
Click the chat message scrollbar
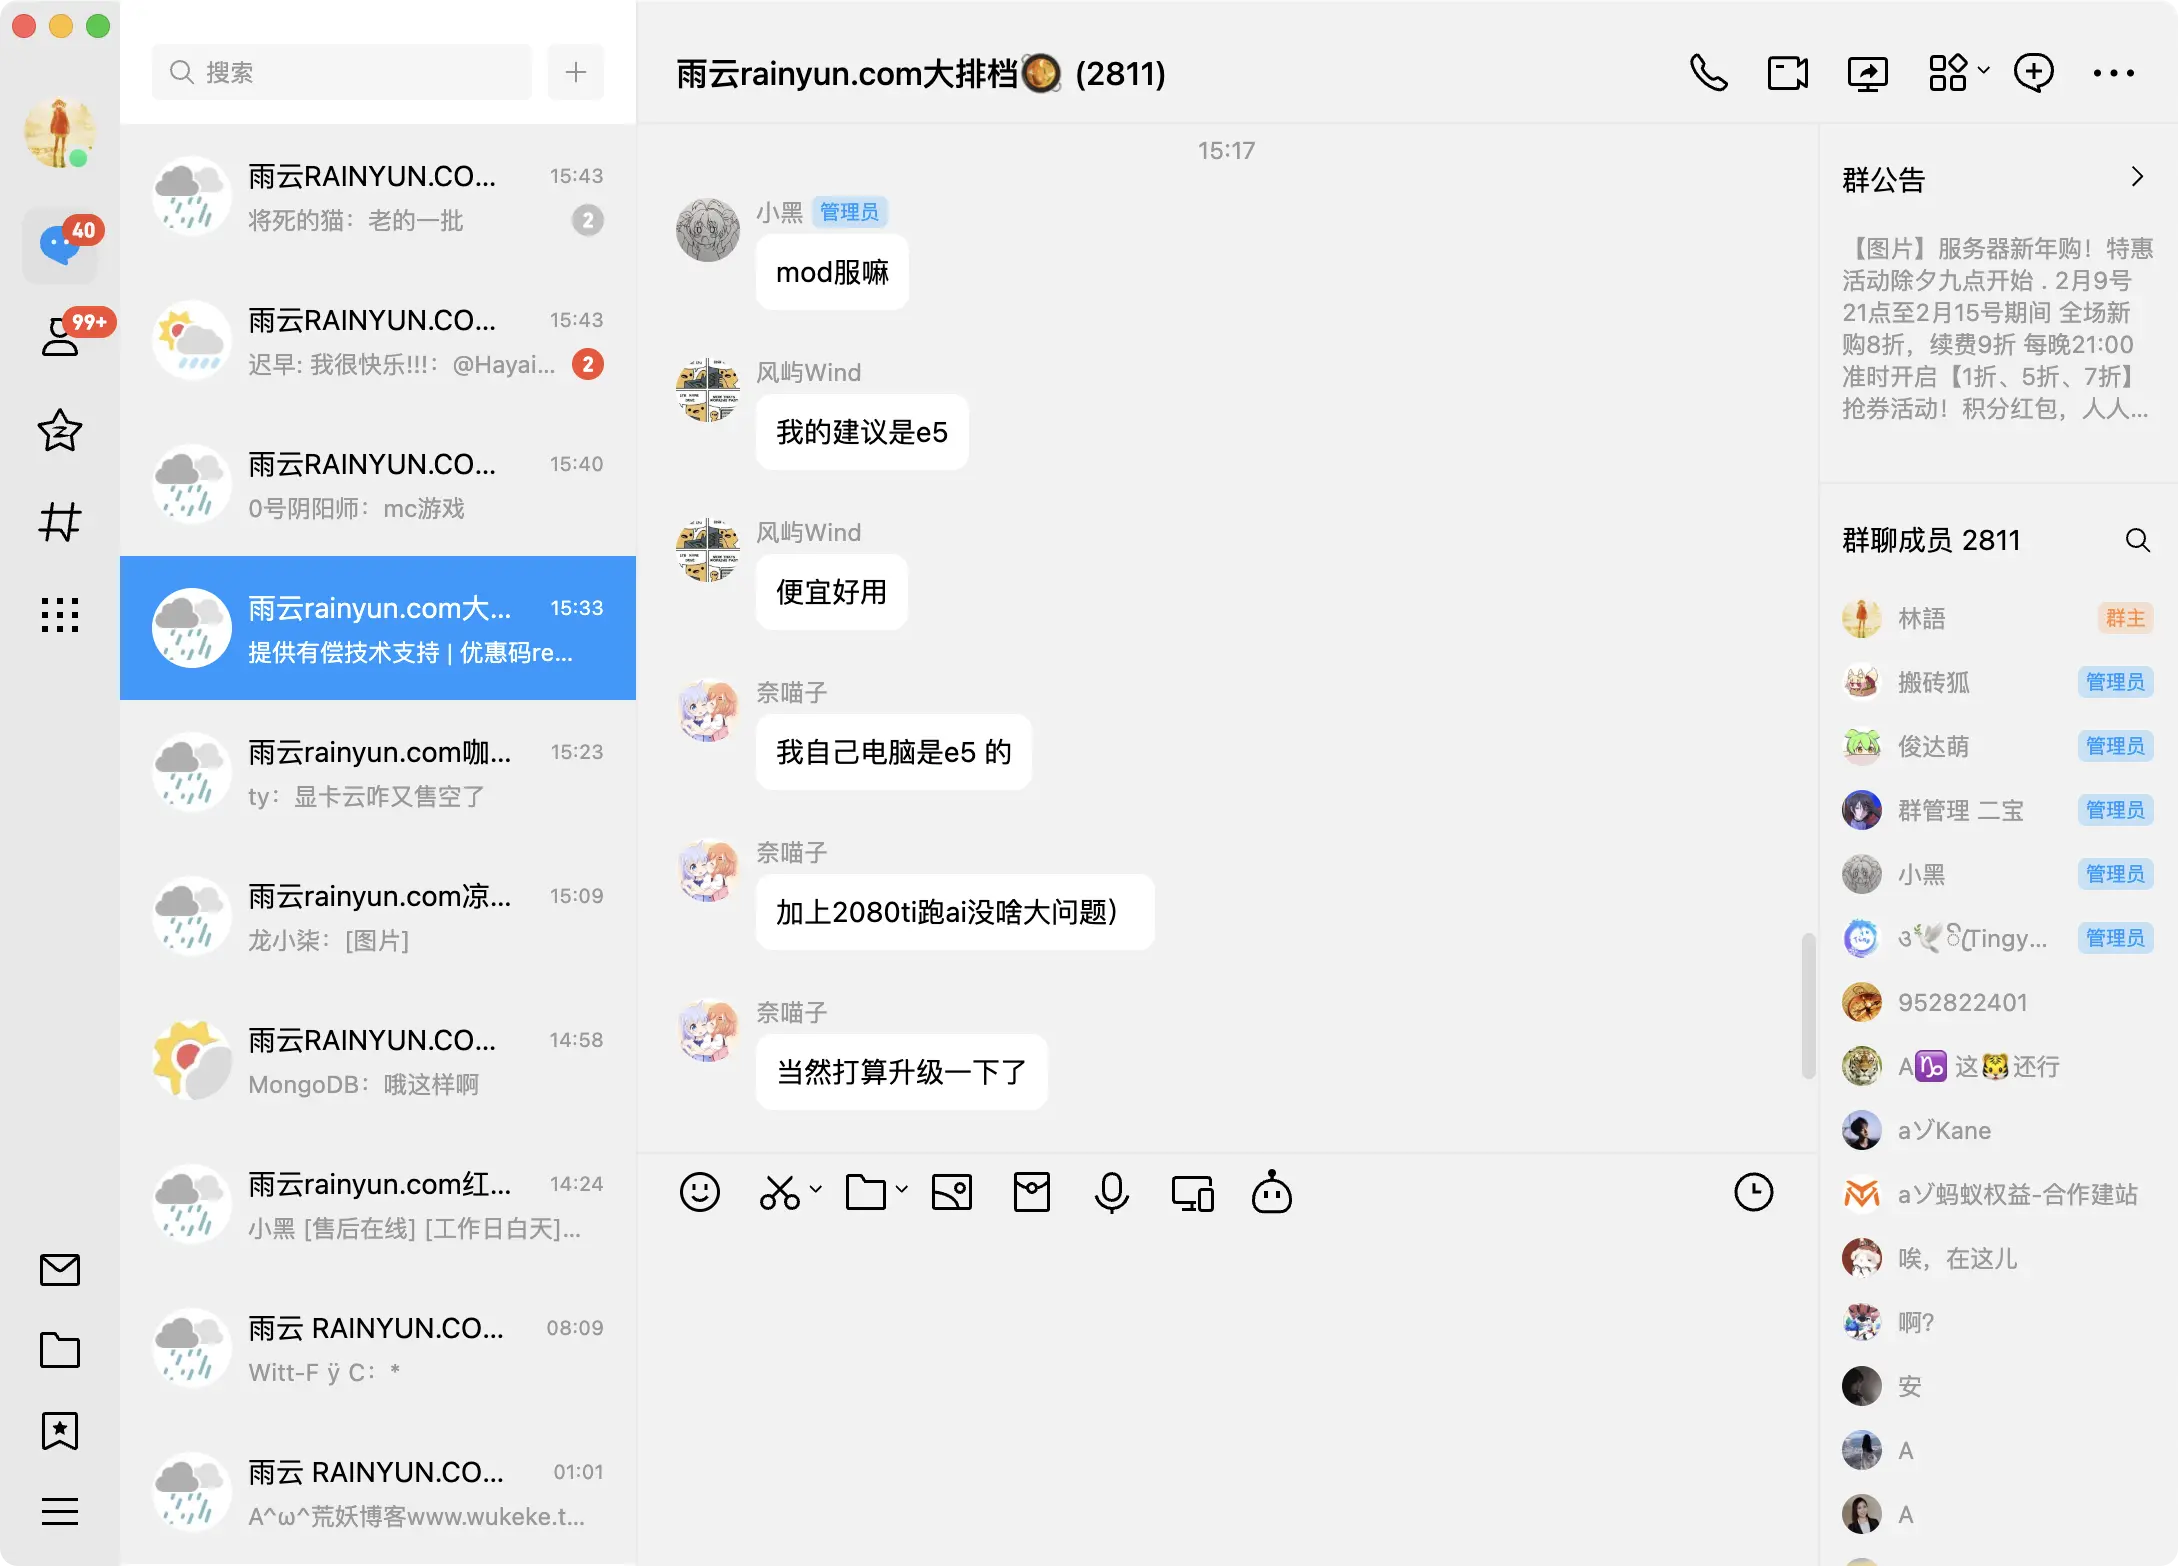(x=1807, y=1005)
